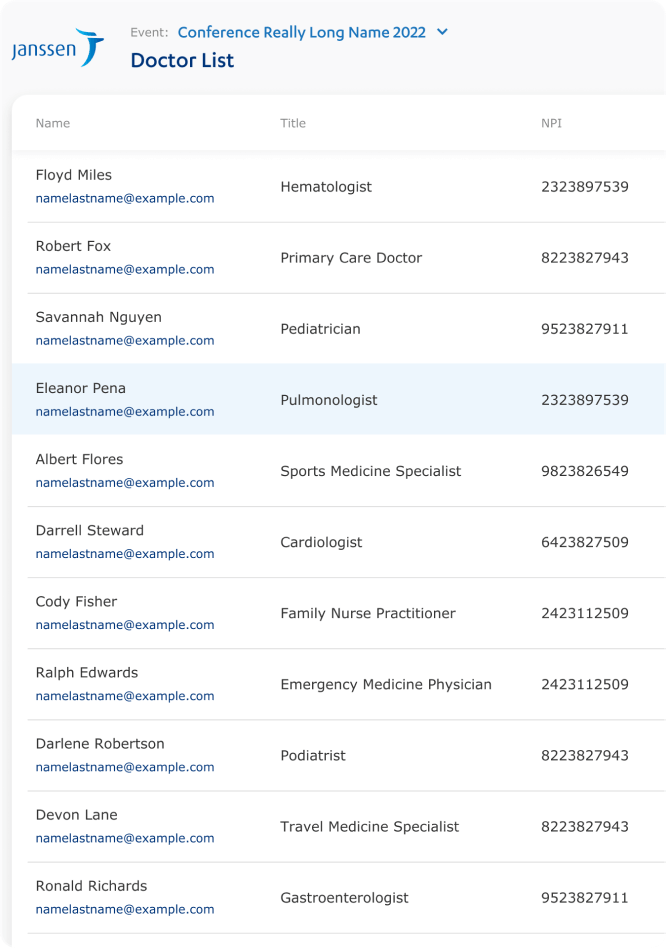Select the Darrell Steward cardiologist row
The height and width of the screenshot is (948, 666).
click(x=333, y=542)
